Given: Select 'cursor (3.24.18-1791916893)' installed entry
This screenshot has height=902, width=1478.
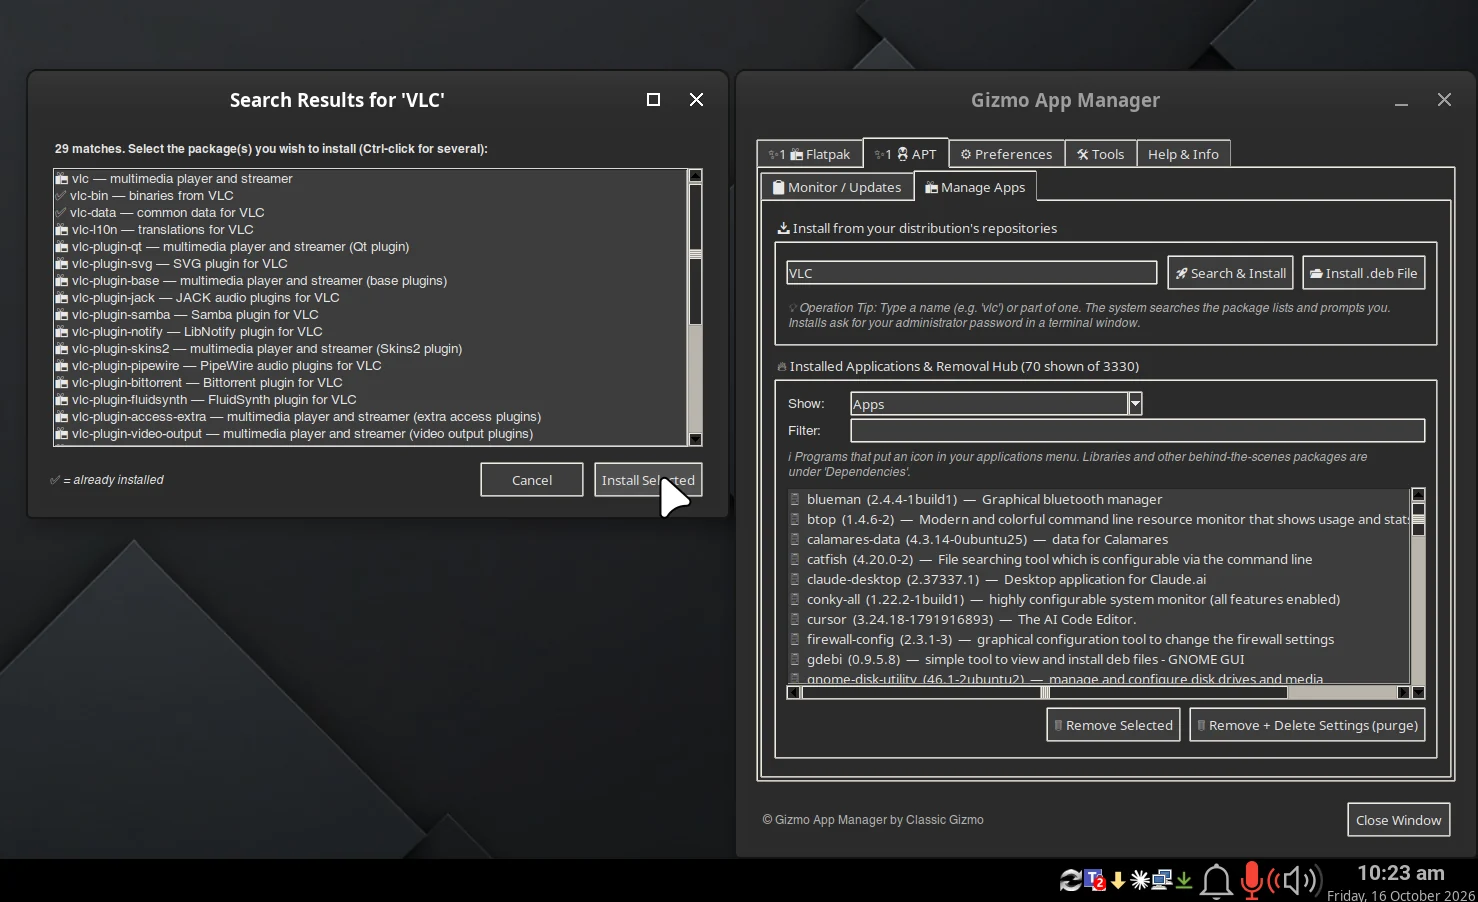Looking at the screenshot, I should 1098,619.
